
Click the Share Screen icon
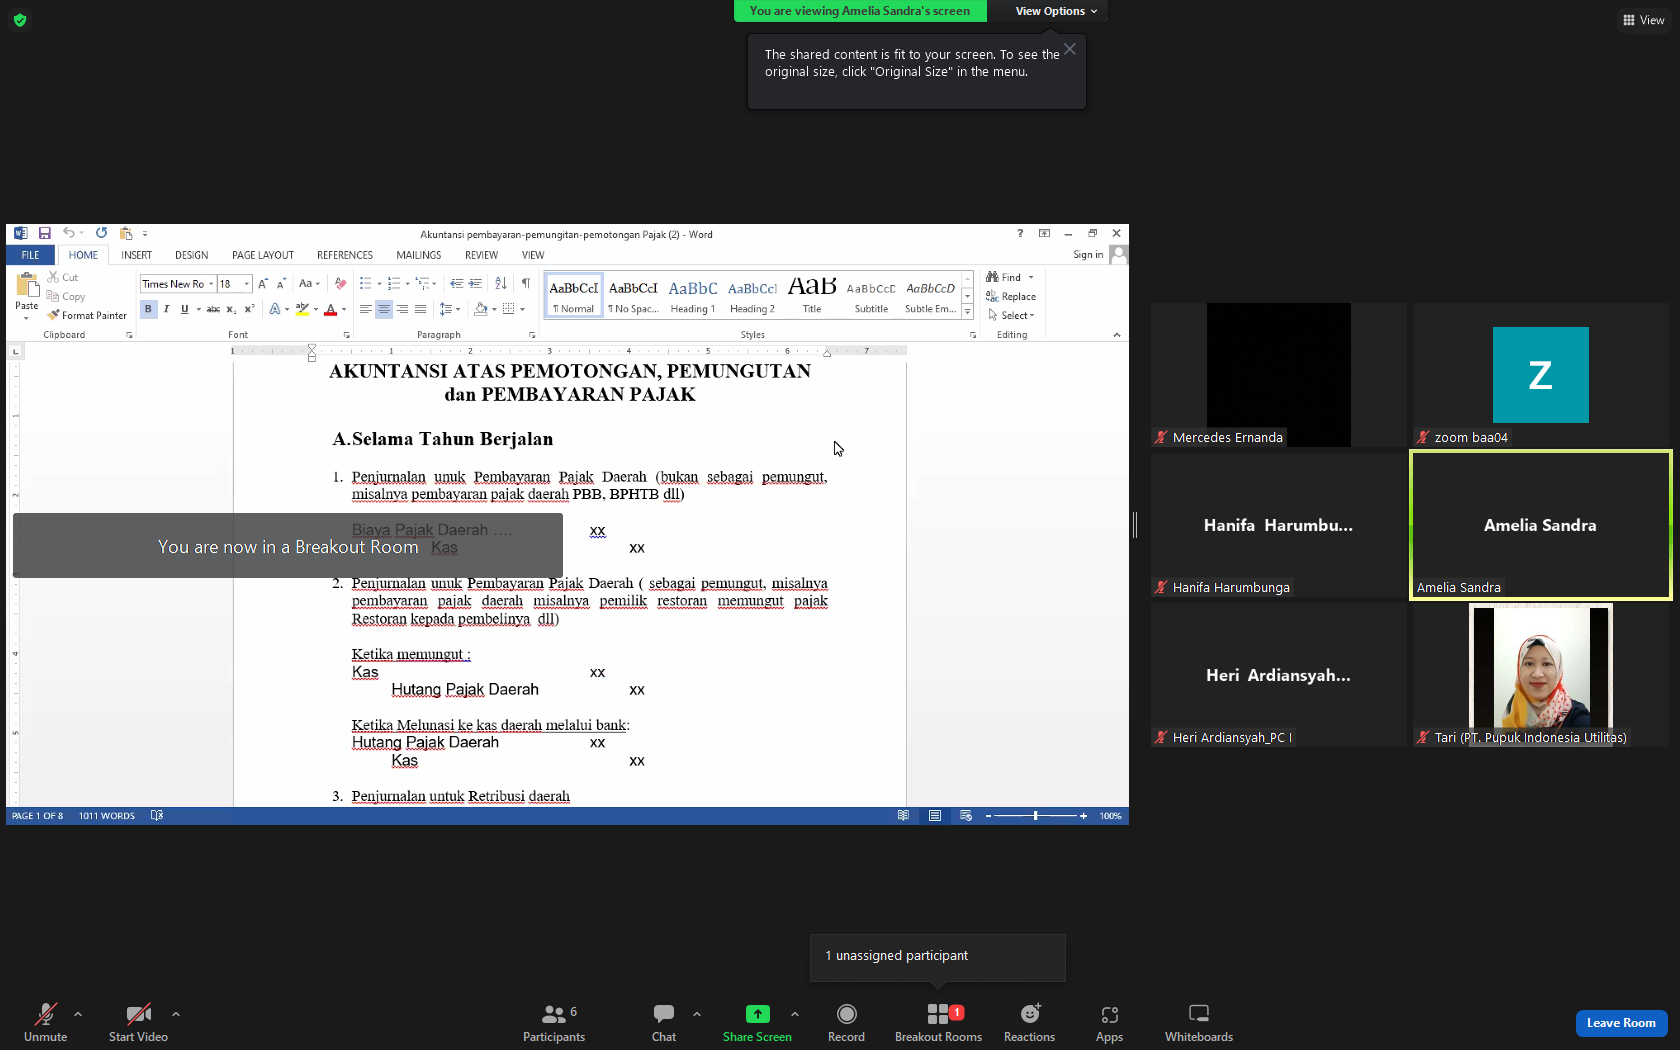coord(757,1014)
